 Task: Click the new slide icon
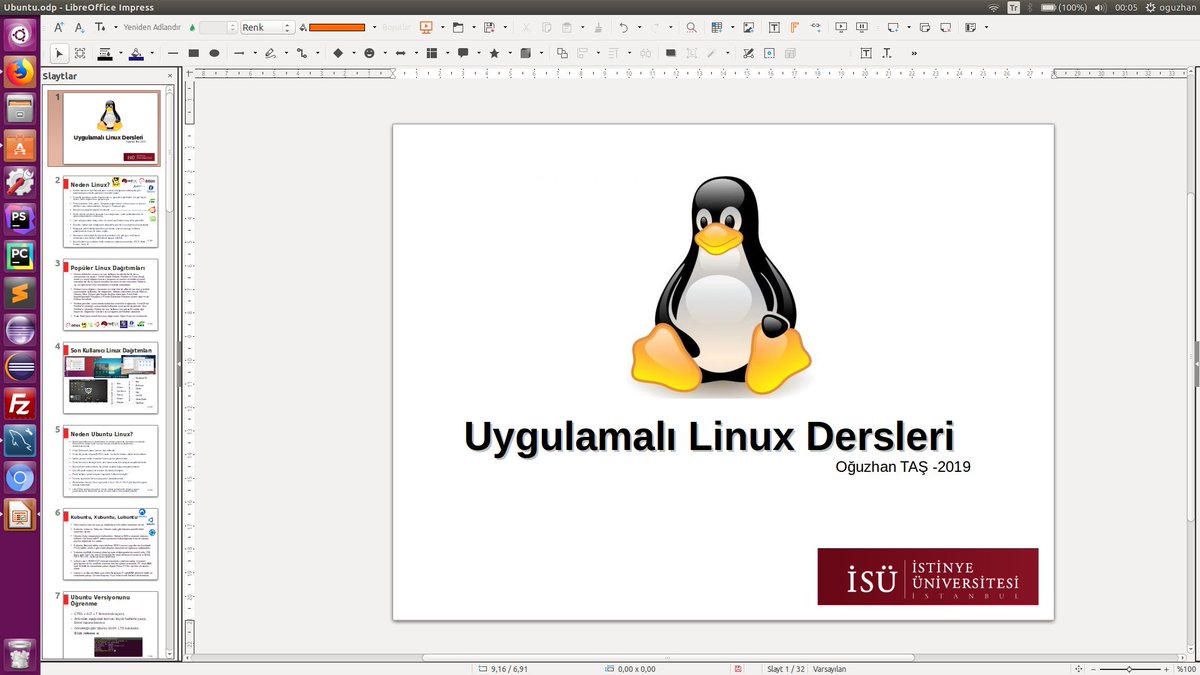tap(893, 27)
